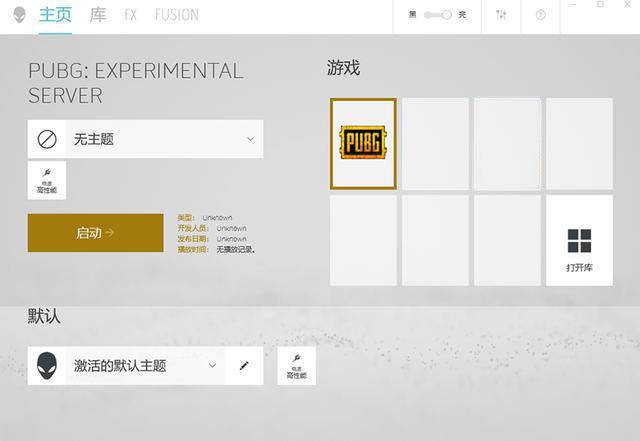Image resolution: width=640 pixels, height=441 pixels.
Task: Click the 默认 section heading
Action: [44, 316]
